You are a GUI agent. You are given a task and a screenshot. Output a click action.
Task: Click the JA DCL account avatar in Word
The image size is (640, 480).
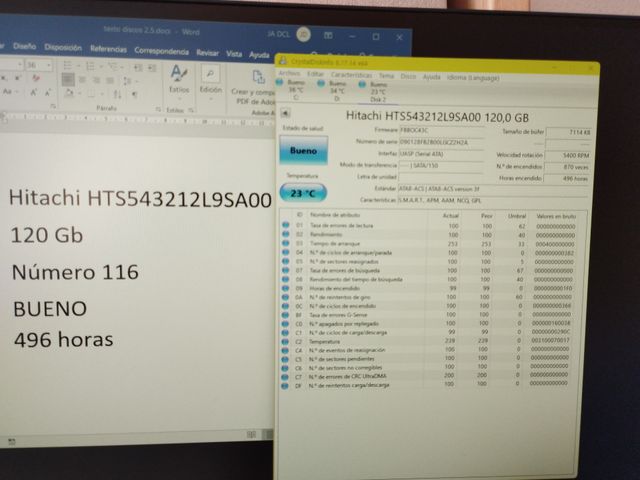[303, 35]
